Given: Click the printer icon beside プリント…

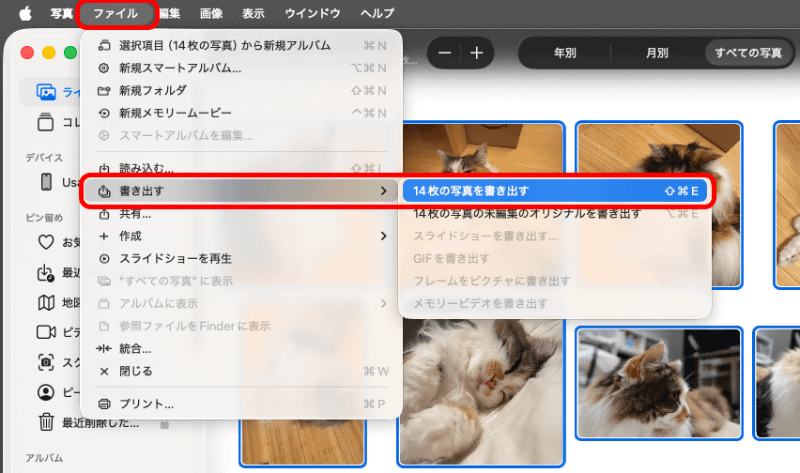Looking at the screenshot, I should pos(104,404).
